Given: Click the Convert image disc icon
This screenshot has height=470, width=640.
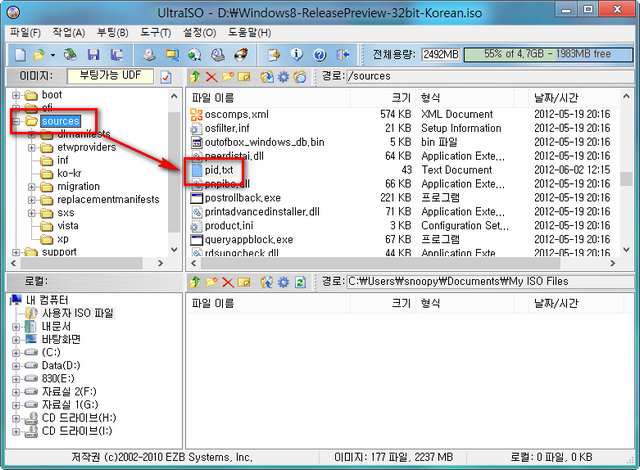Looking at the screenshot, I should 195,55.
